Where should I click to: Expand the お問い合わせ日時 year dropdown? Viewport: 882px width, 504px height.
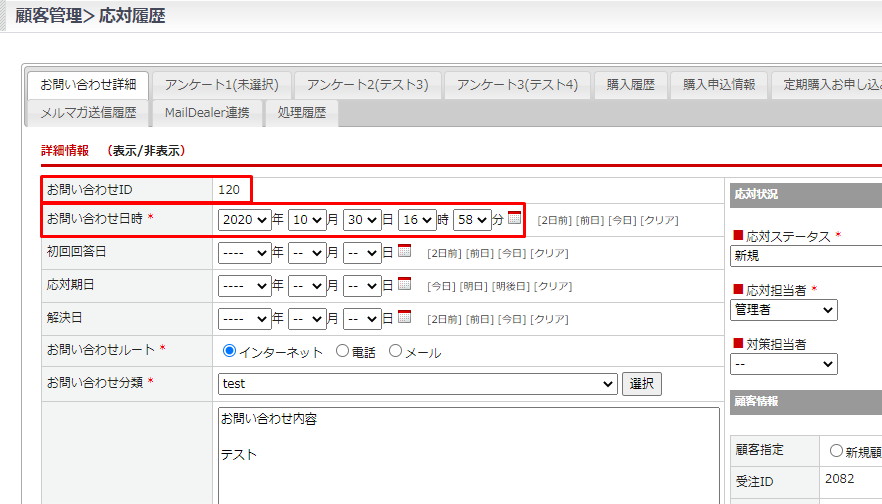[x=245, y=219]
